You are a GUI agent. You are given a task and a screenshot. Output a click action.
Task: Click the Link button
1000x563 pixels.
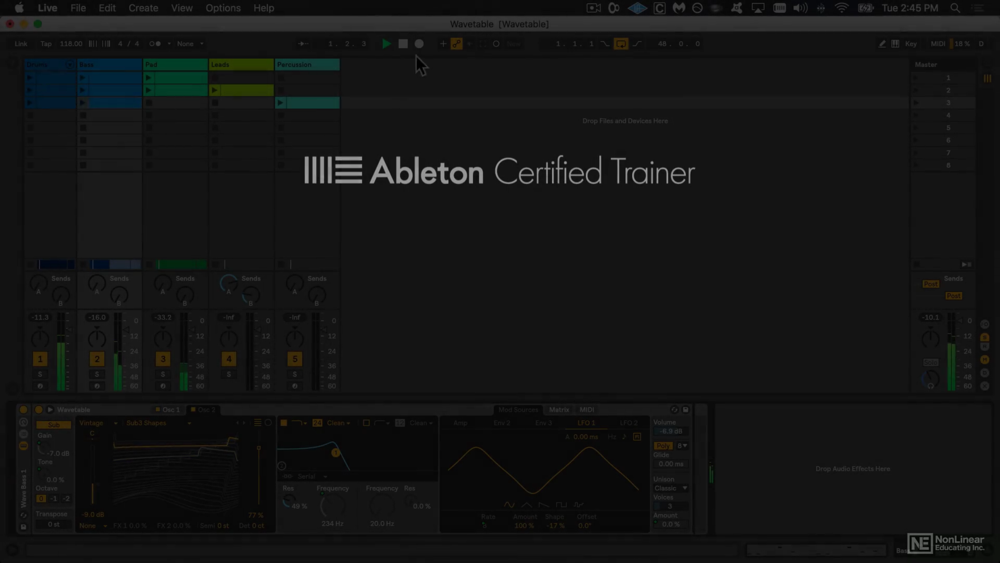pyautogui.click(x=21, y=44)
